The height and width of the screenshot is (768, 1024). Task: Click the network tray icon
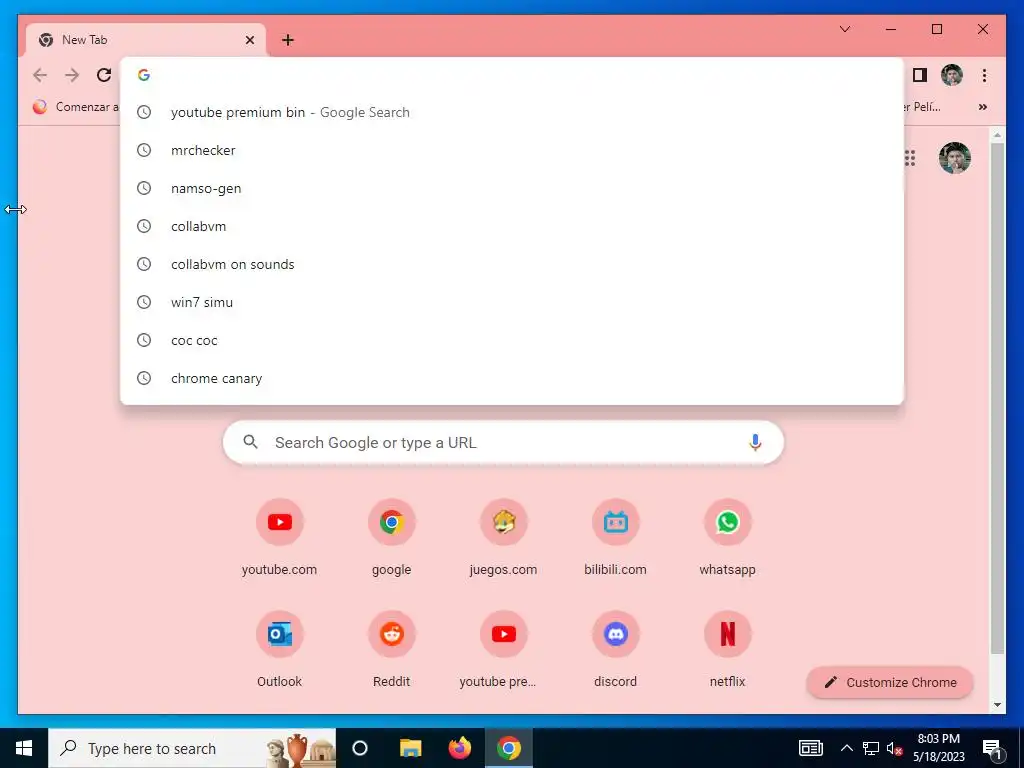(871, 748)
